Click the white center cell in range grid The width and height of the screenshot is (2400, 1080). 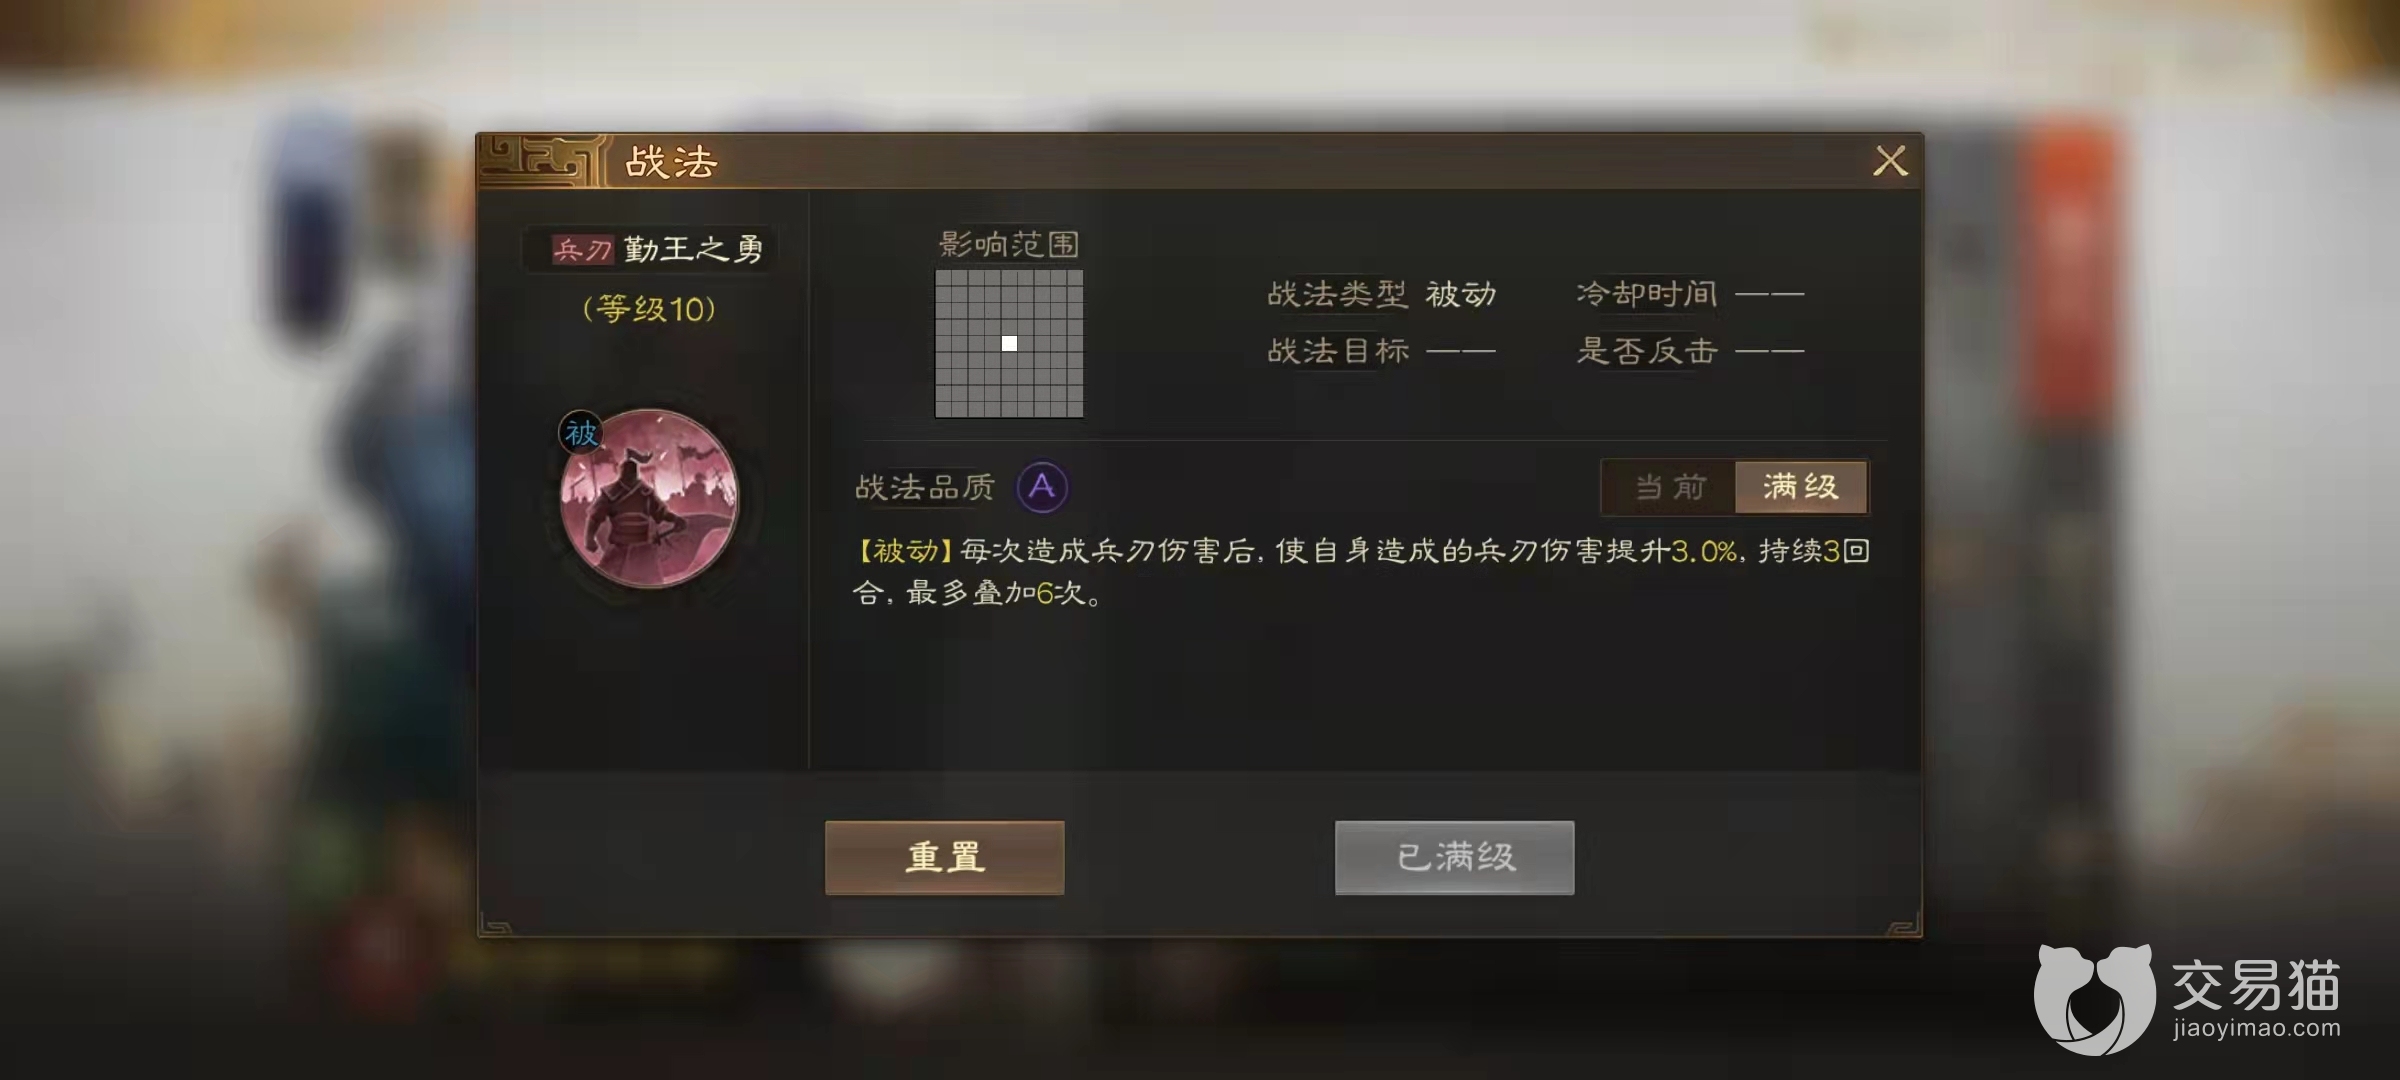pos(1009,343)
